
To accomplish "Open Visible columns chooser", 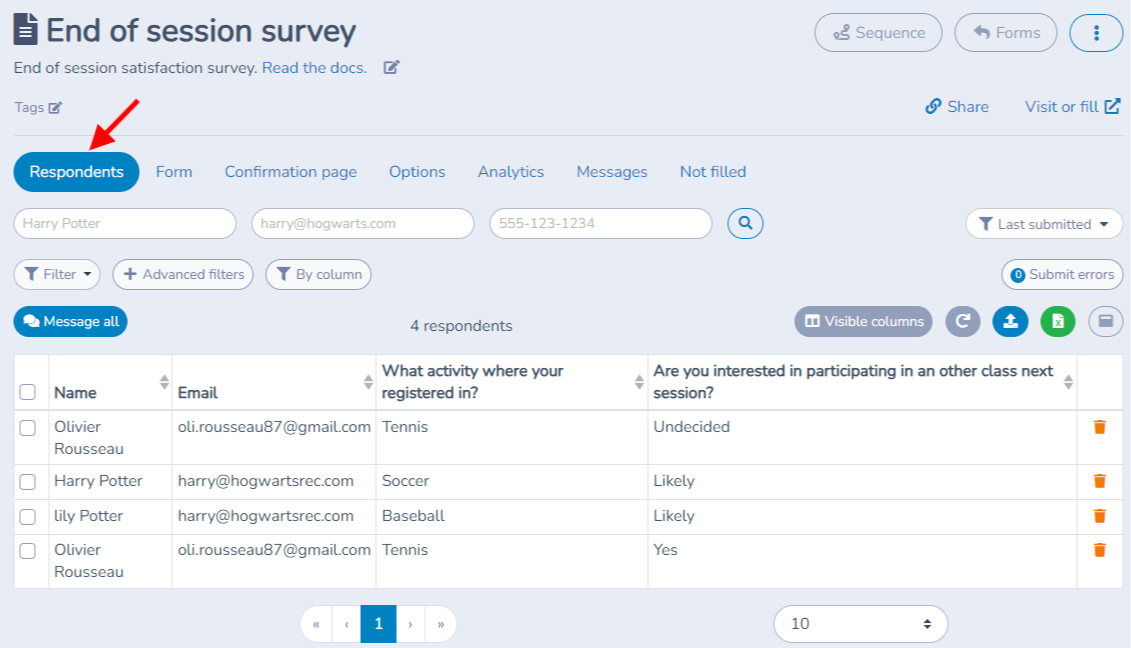I will [863, 322].
